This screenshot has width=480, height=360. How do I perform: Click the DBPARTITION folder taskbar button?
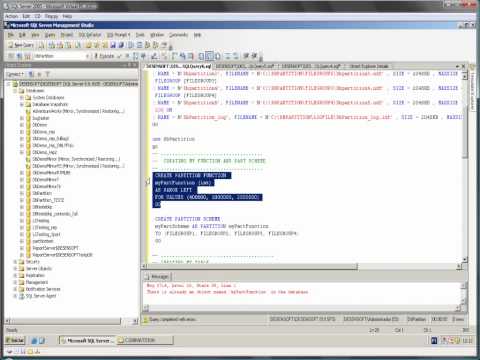pos(145,340)
